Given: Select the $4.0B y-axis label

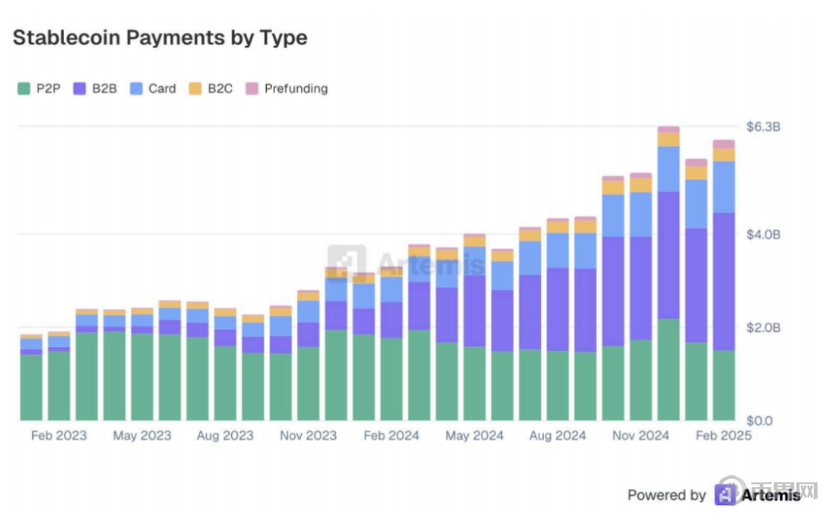Looking at the screenshot, I should pos(763,234).
